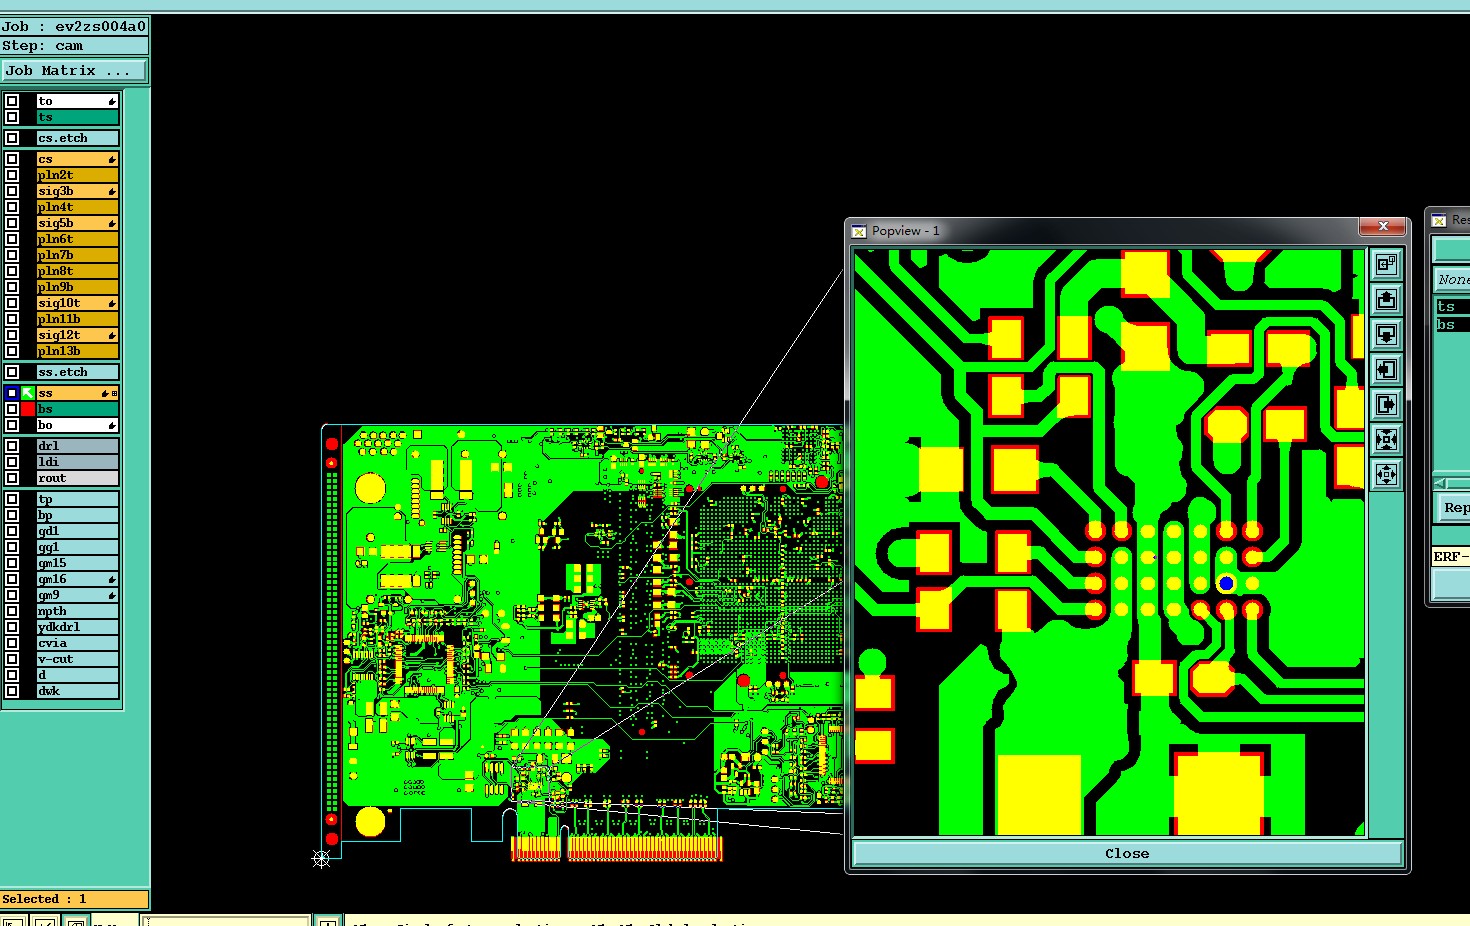Click the left arrow of results list scrollbar
Image resolution: width=1470 pixels, height=926 pixels.
(1440, 483)
